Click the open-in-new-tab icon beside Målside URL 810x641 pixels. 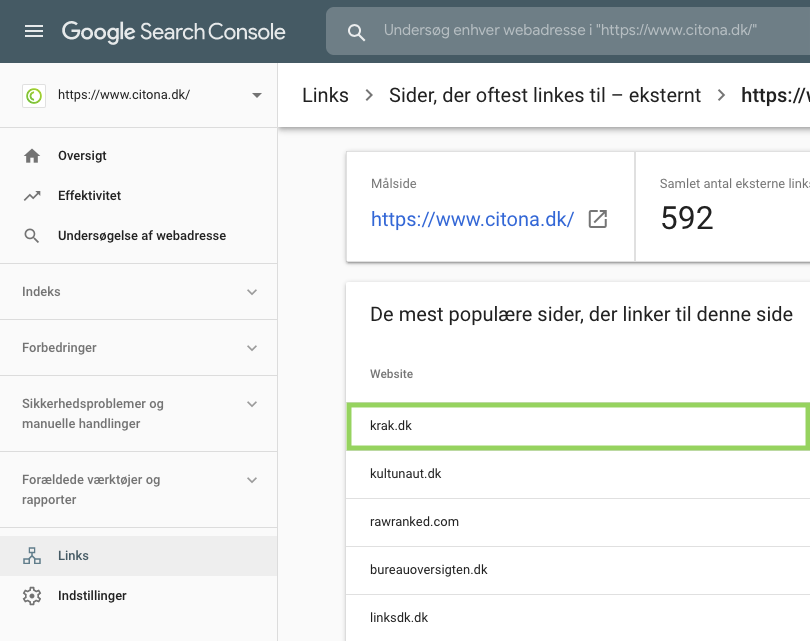(598, 219)
